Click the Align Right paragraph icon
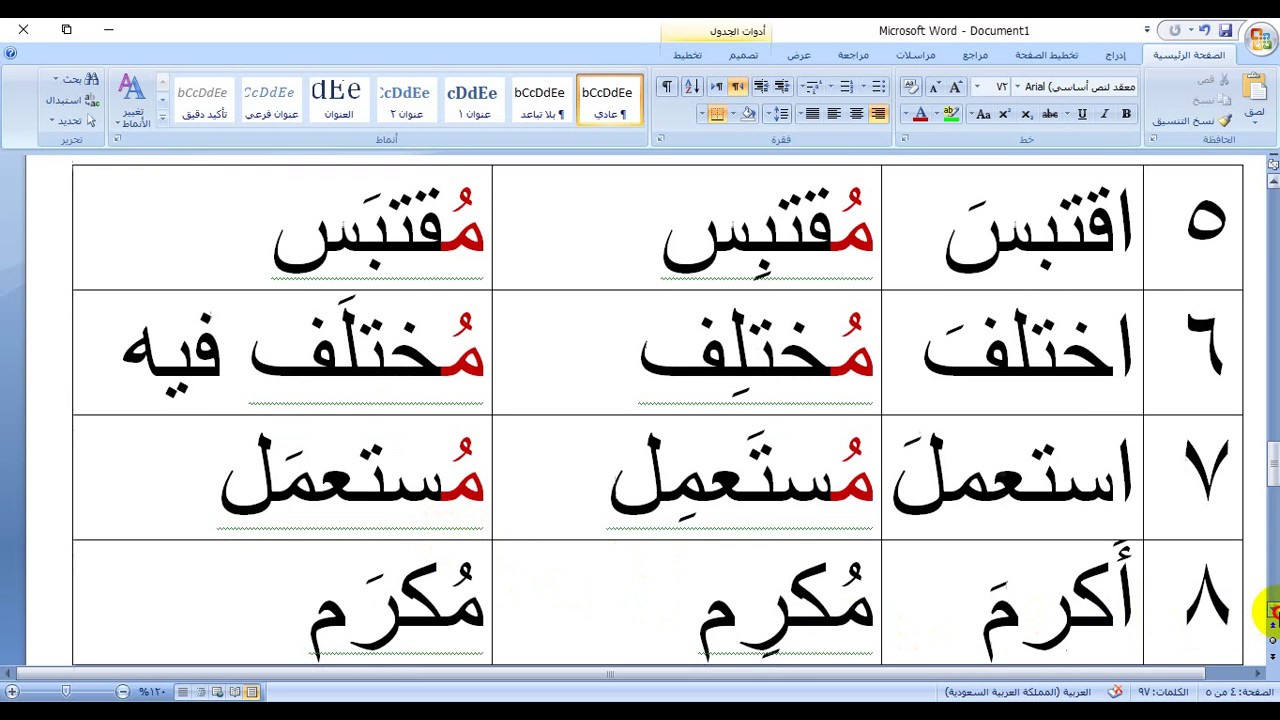 (x=878, y=114)
